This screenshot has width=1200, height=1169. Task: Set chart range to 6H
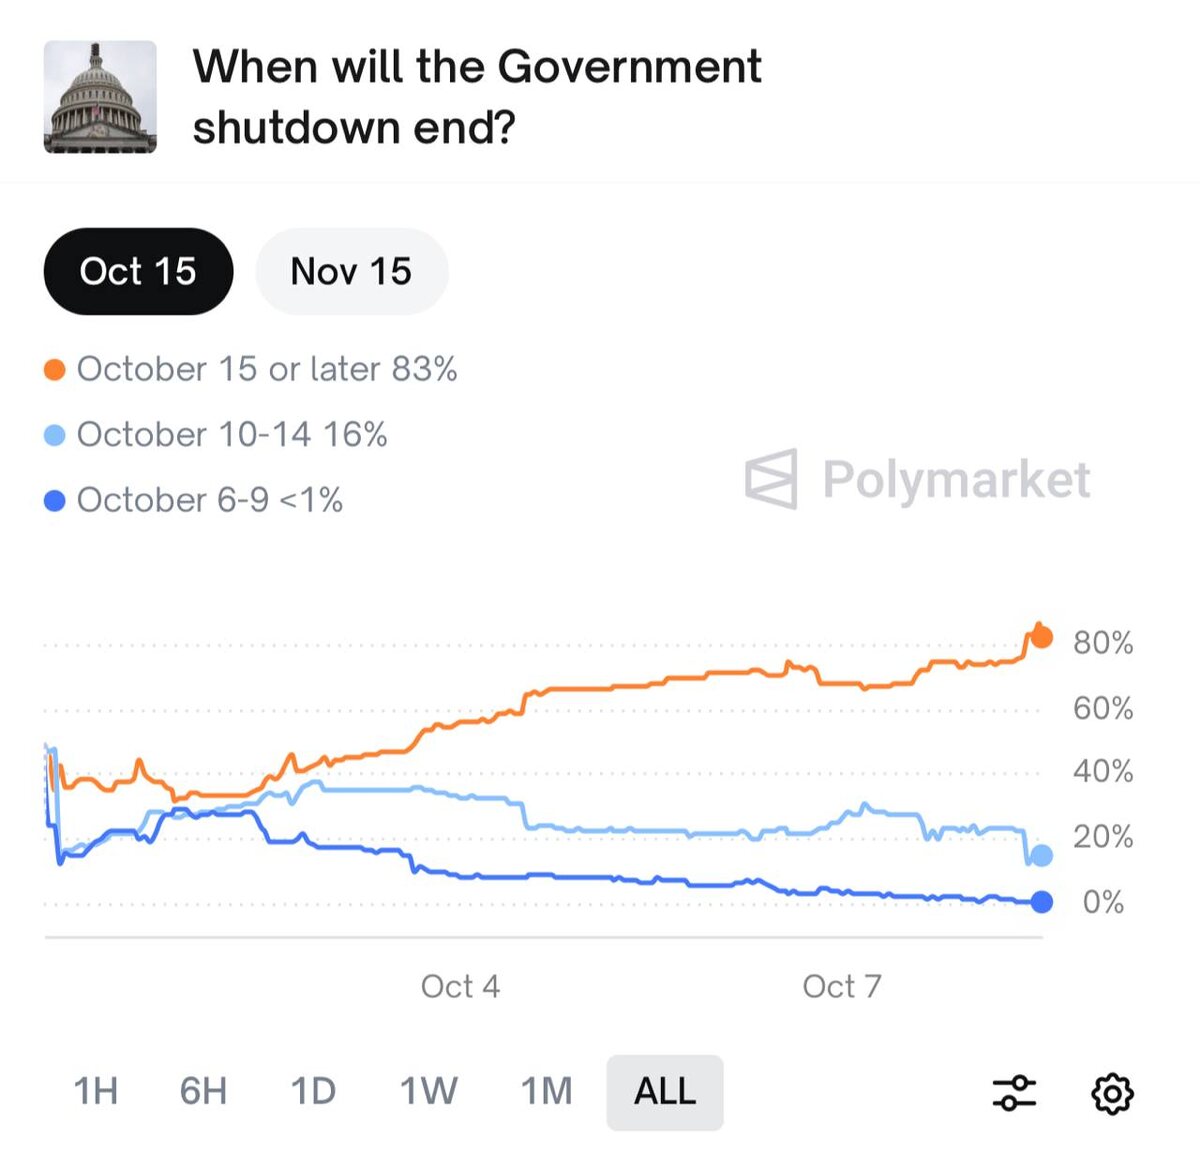tap(203, 1091)
